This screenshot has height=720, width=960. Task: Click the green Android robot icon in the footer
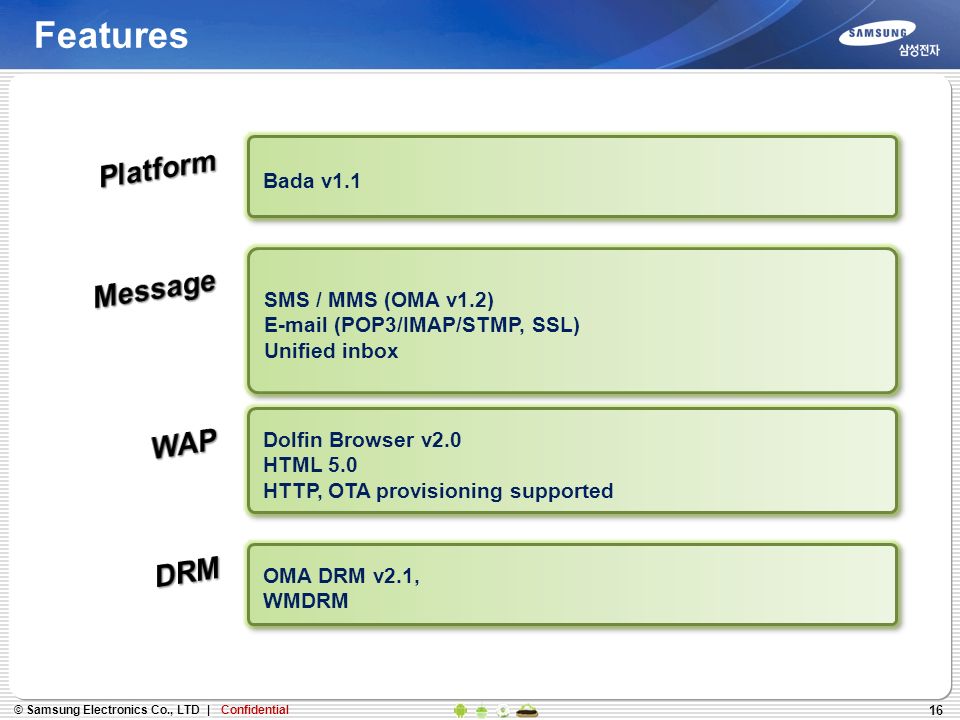[x=460, y=710]
